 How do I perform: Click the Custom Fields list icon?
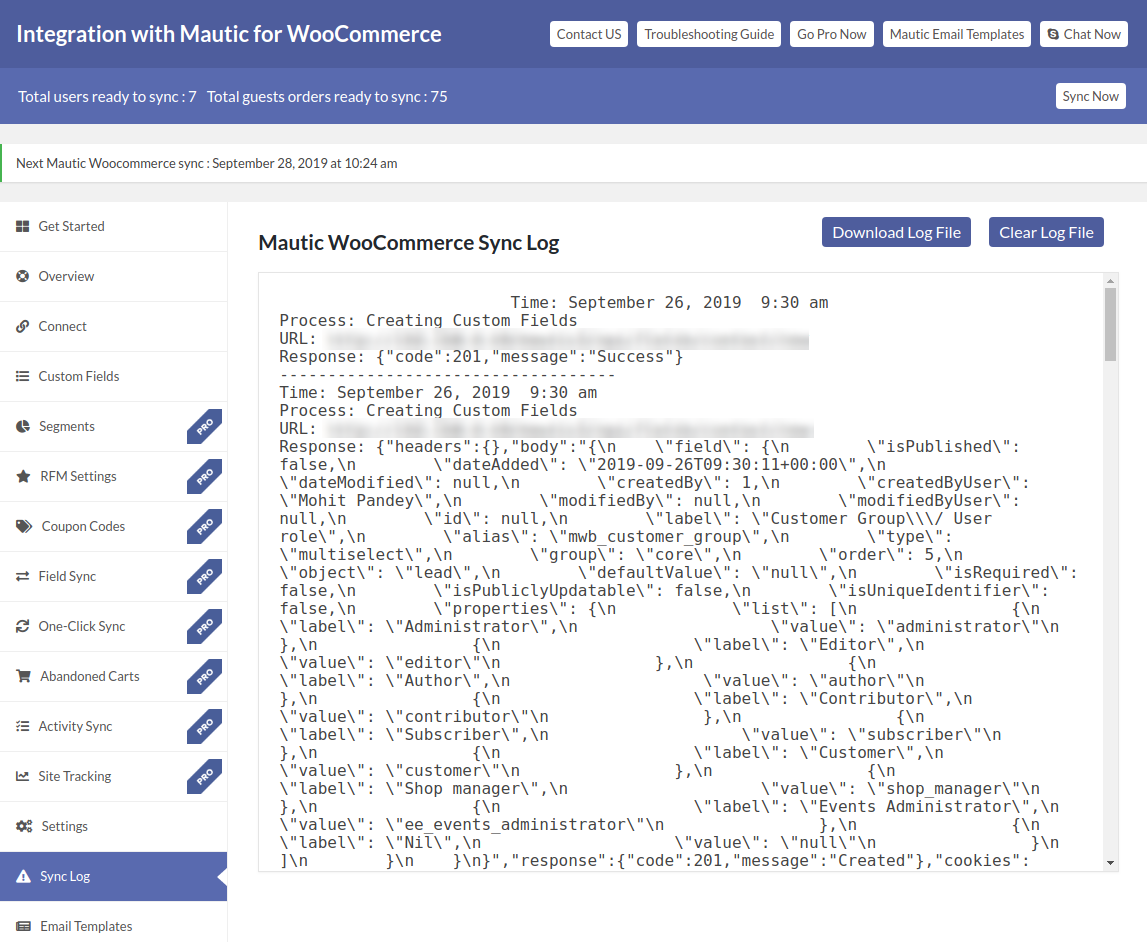pos(23,376)
